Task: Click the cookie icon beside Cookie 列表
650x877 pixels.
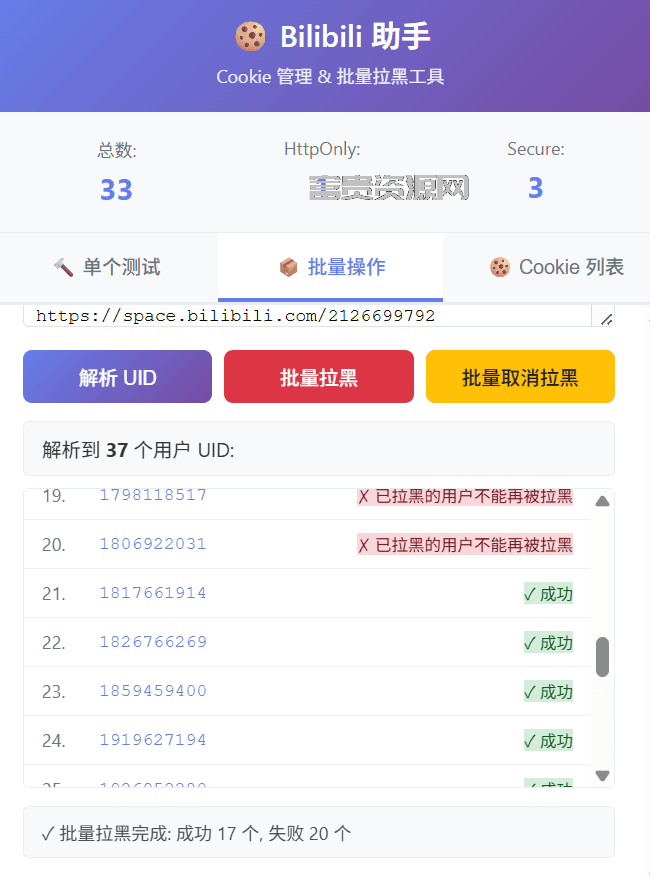Action: tap(500, 267)
